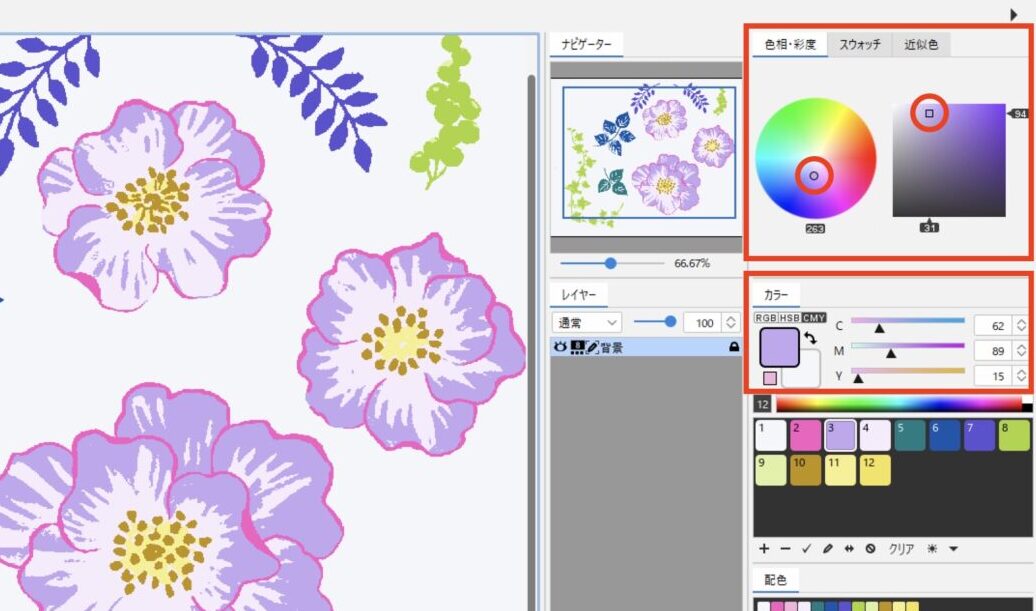Click the layer opacity stepper arrows
1036x611 pixels.
click(731, 322)
